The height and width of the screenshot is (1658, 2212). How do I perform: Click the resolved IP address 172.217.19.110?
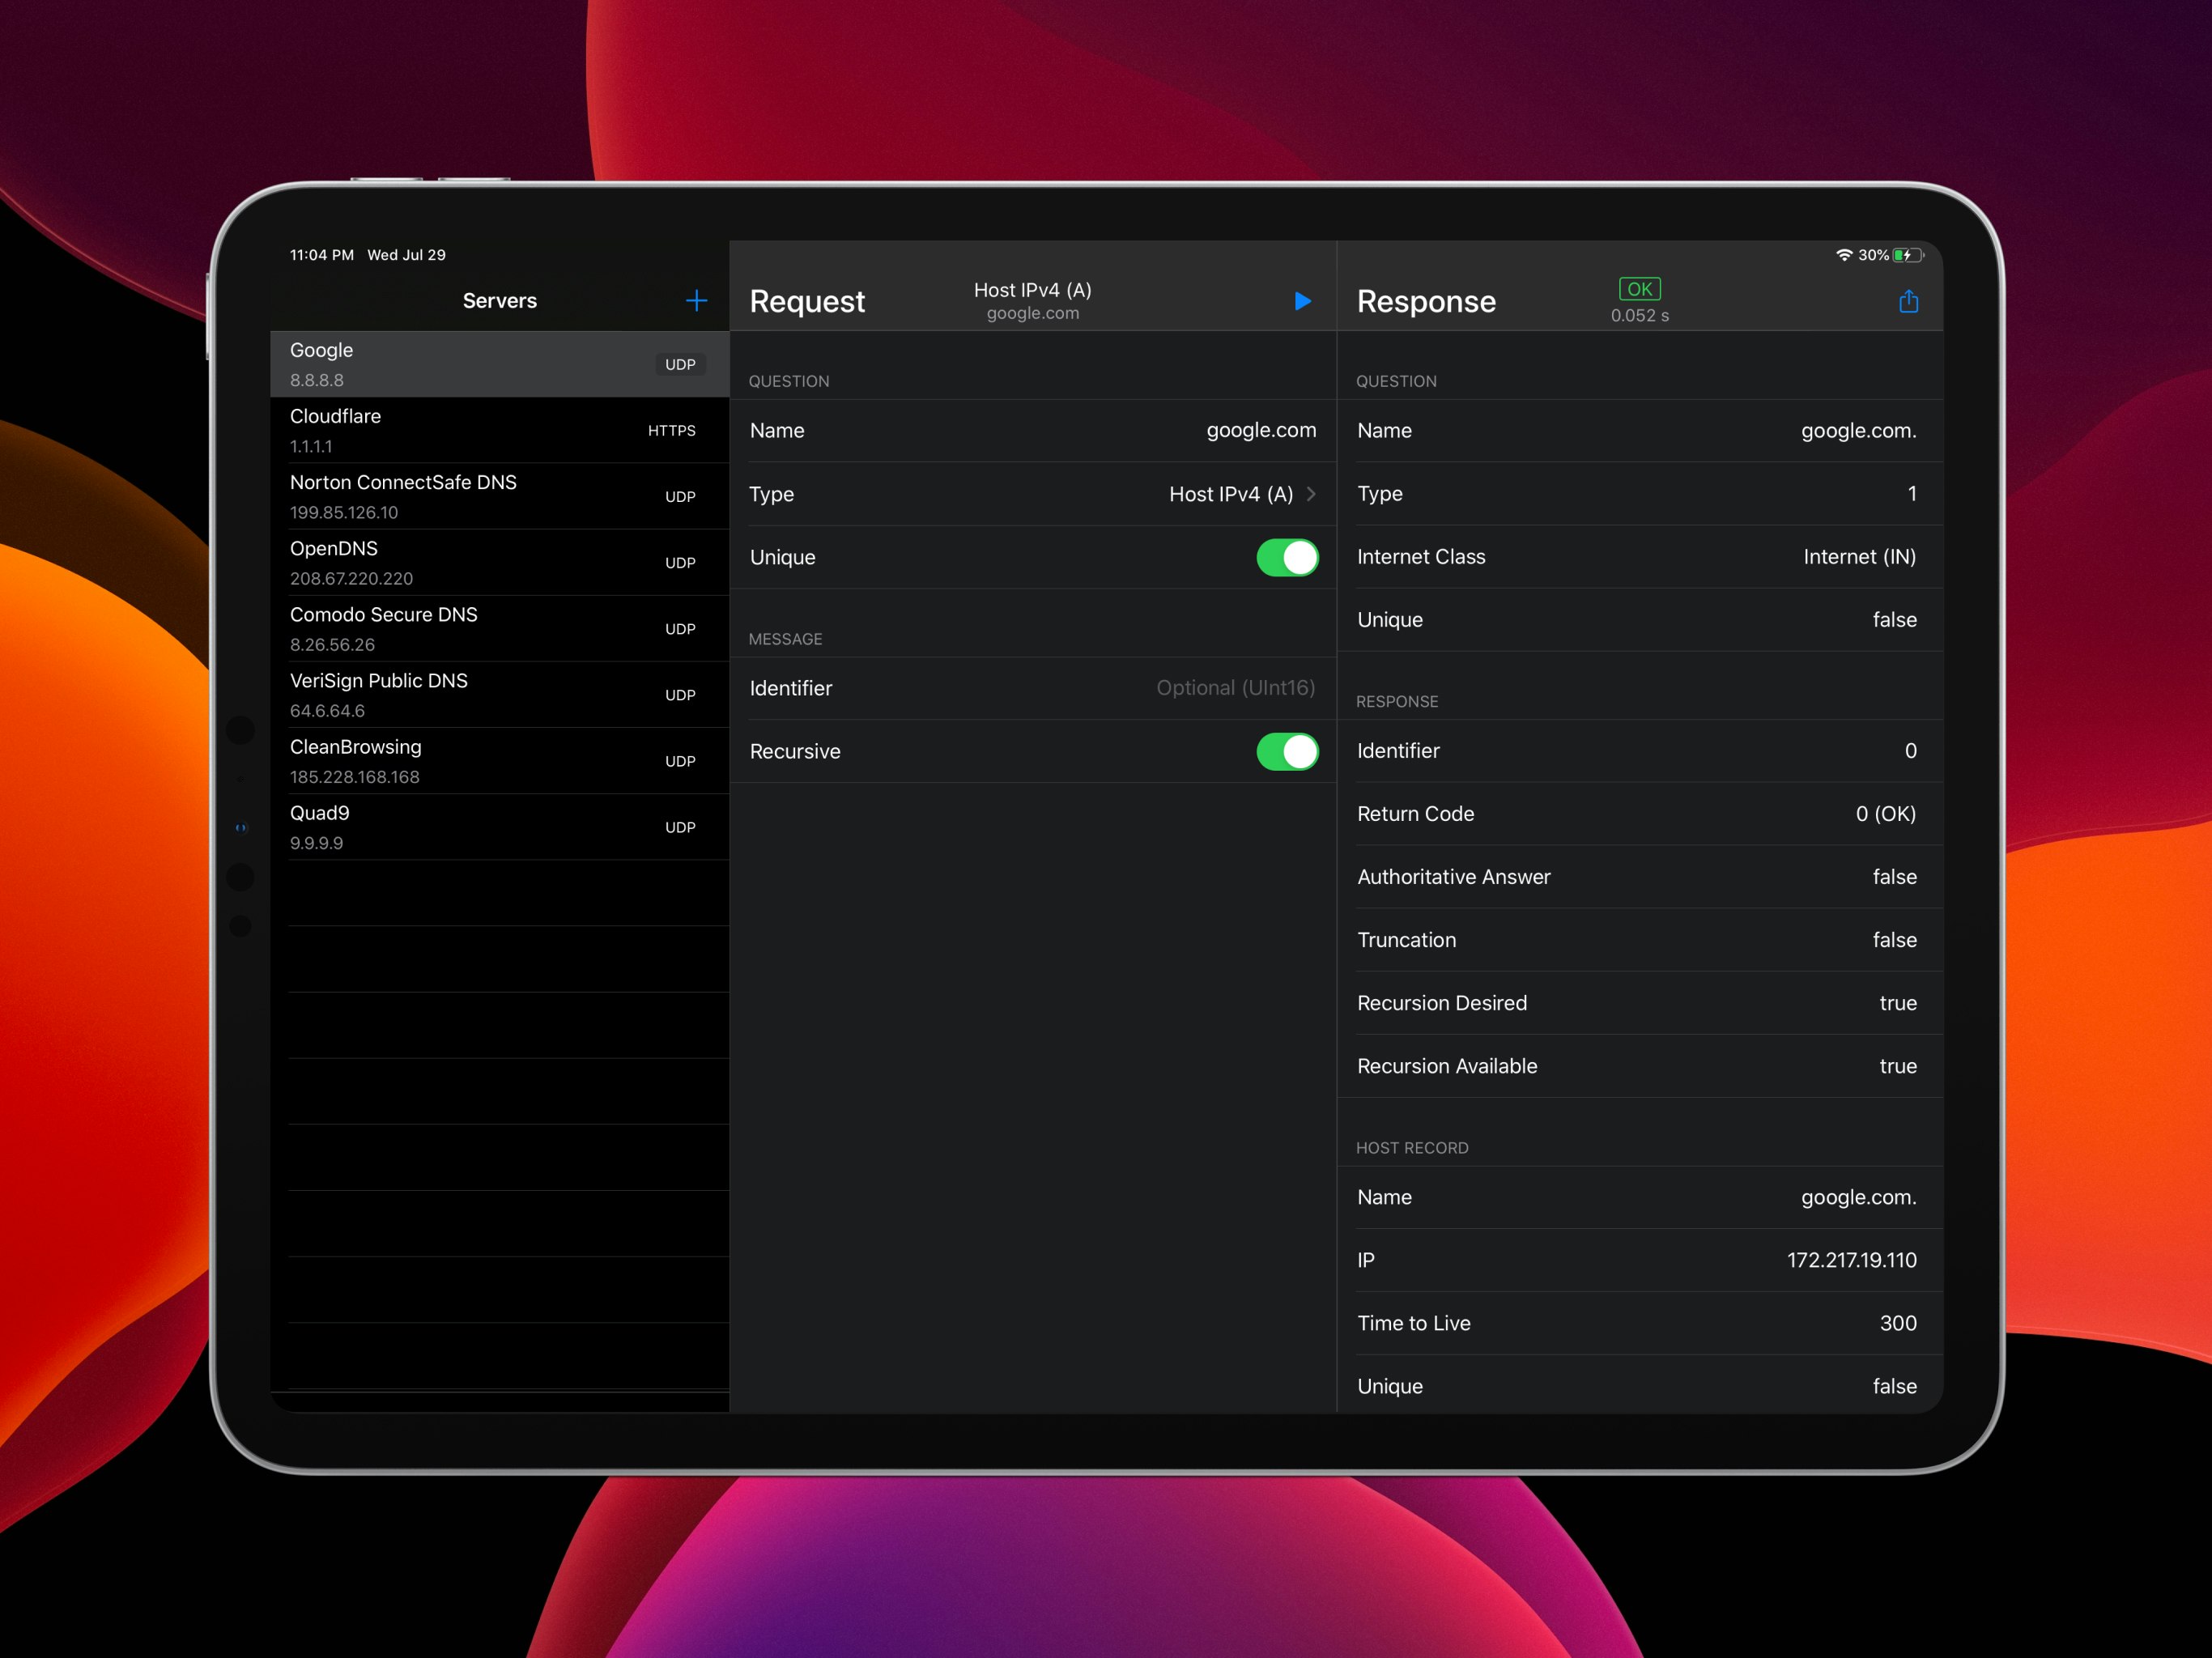click(x=1850, y=1260)
